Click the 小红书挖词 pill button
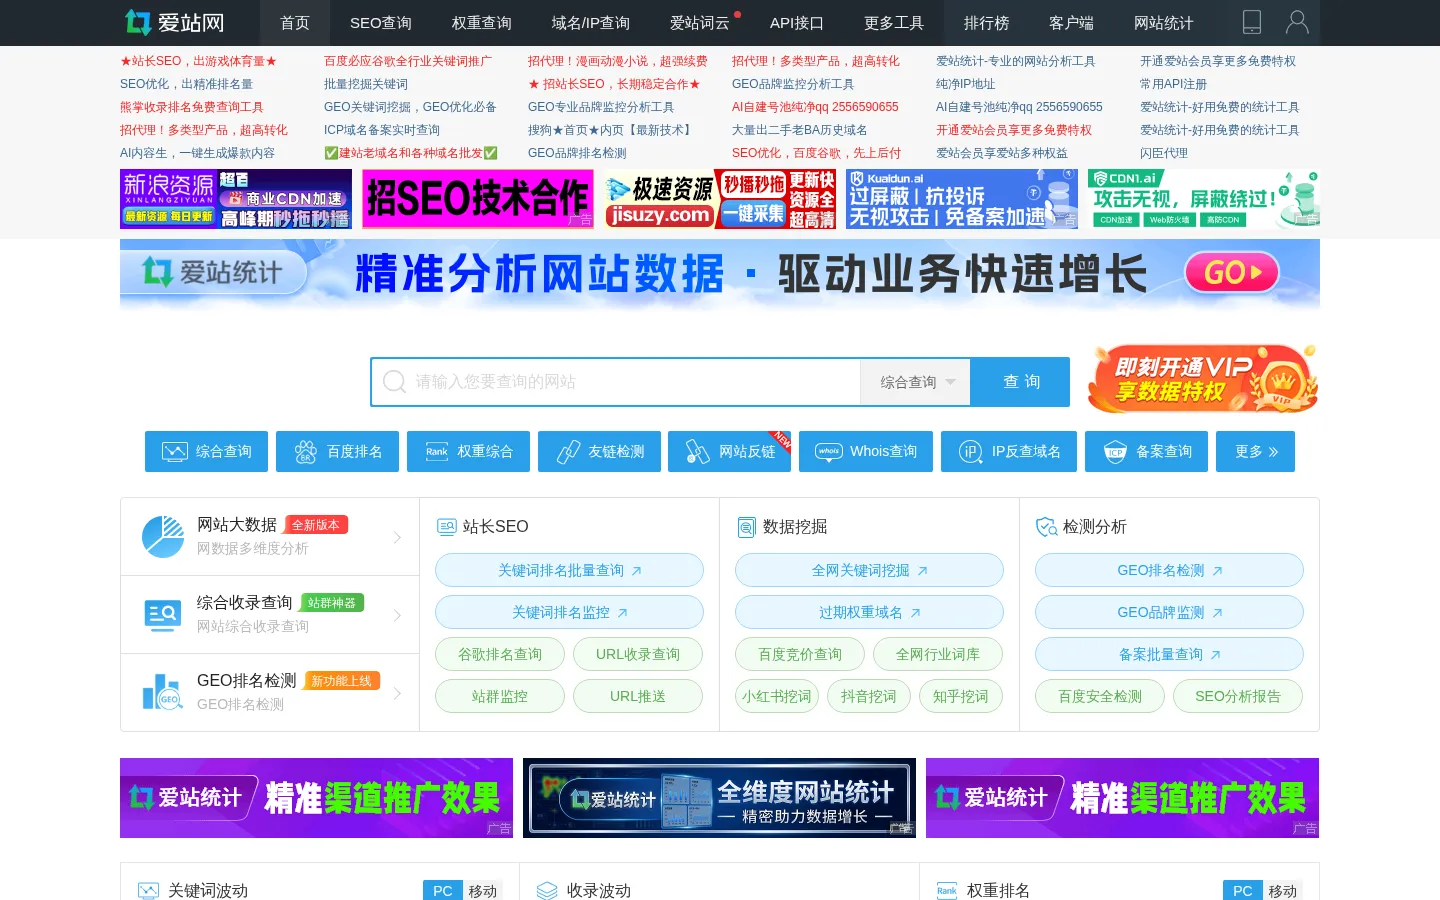1440x900 pixels. pos(777,696)
